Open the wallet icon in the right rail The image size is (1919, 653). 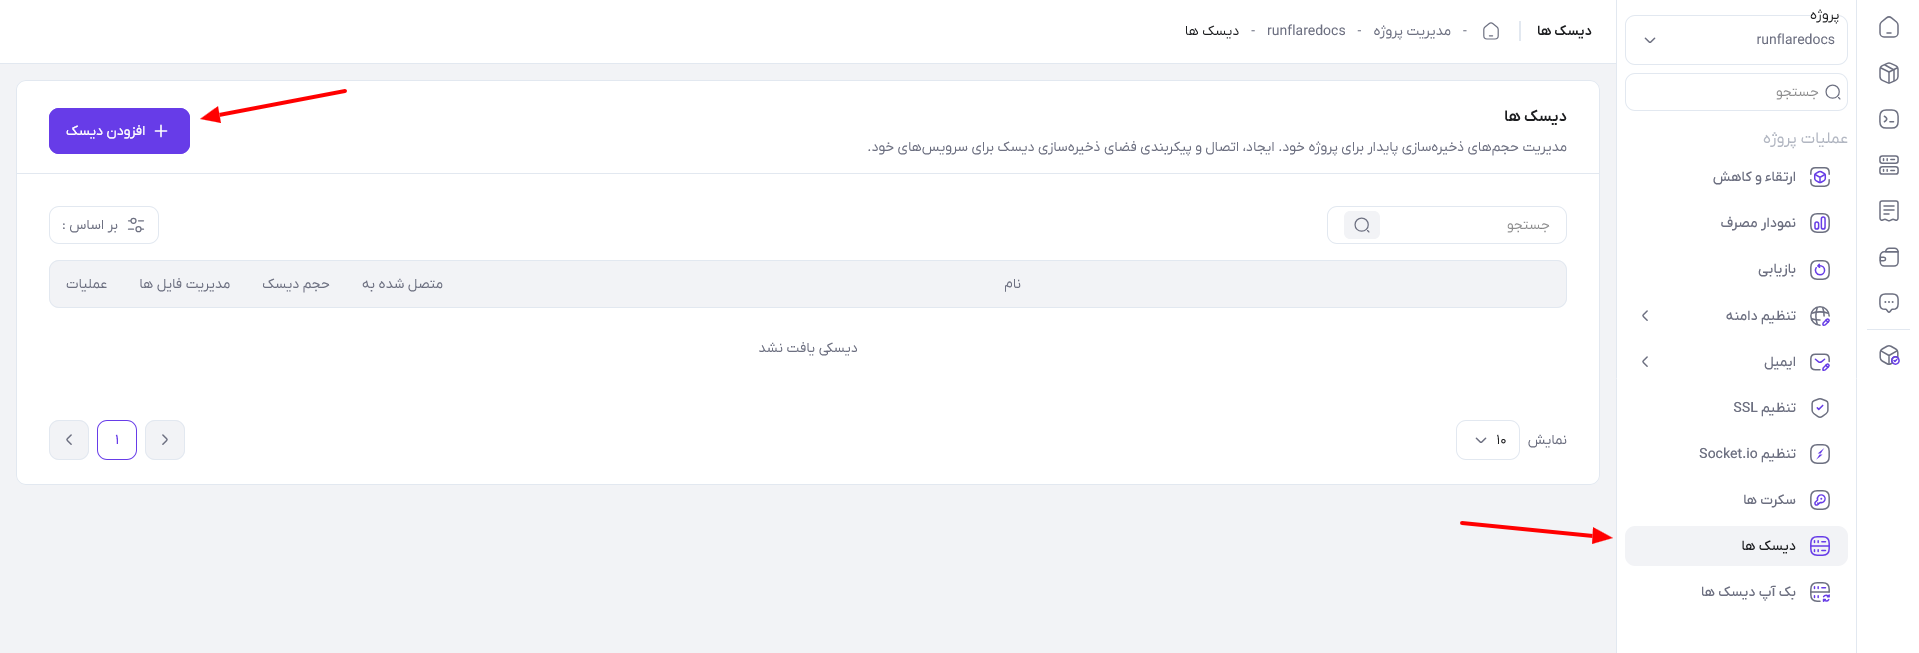[x=1888, y=257]
